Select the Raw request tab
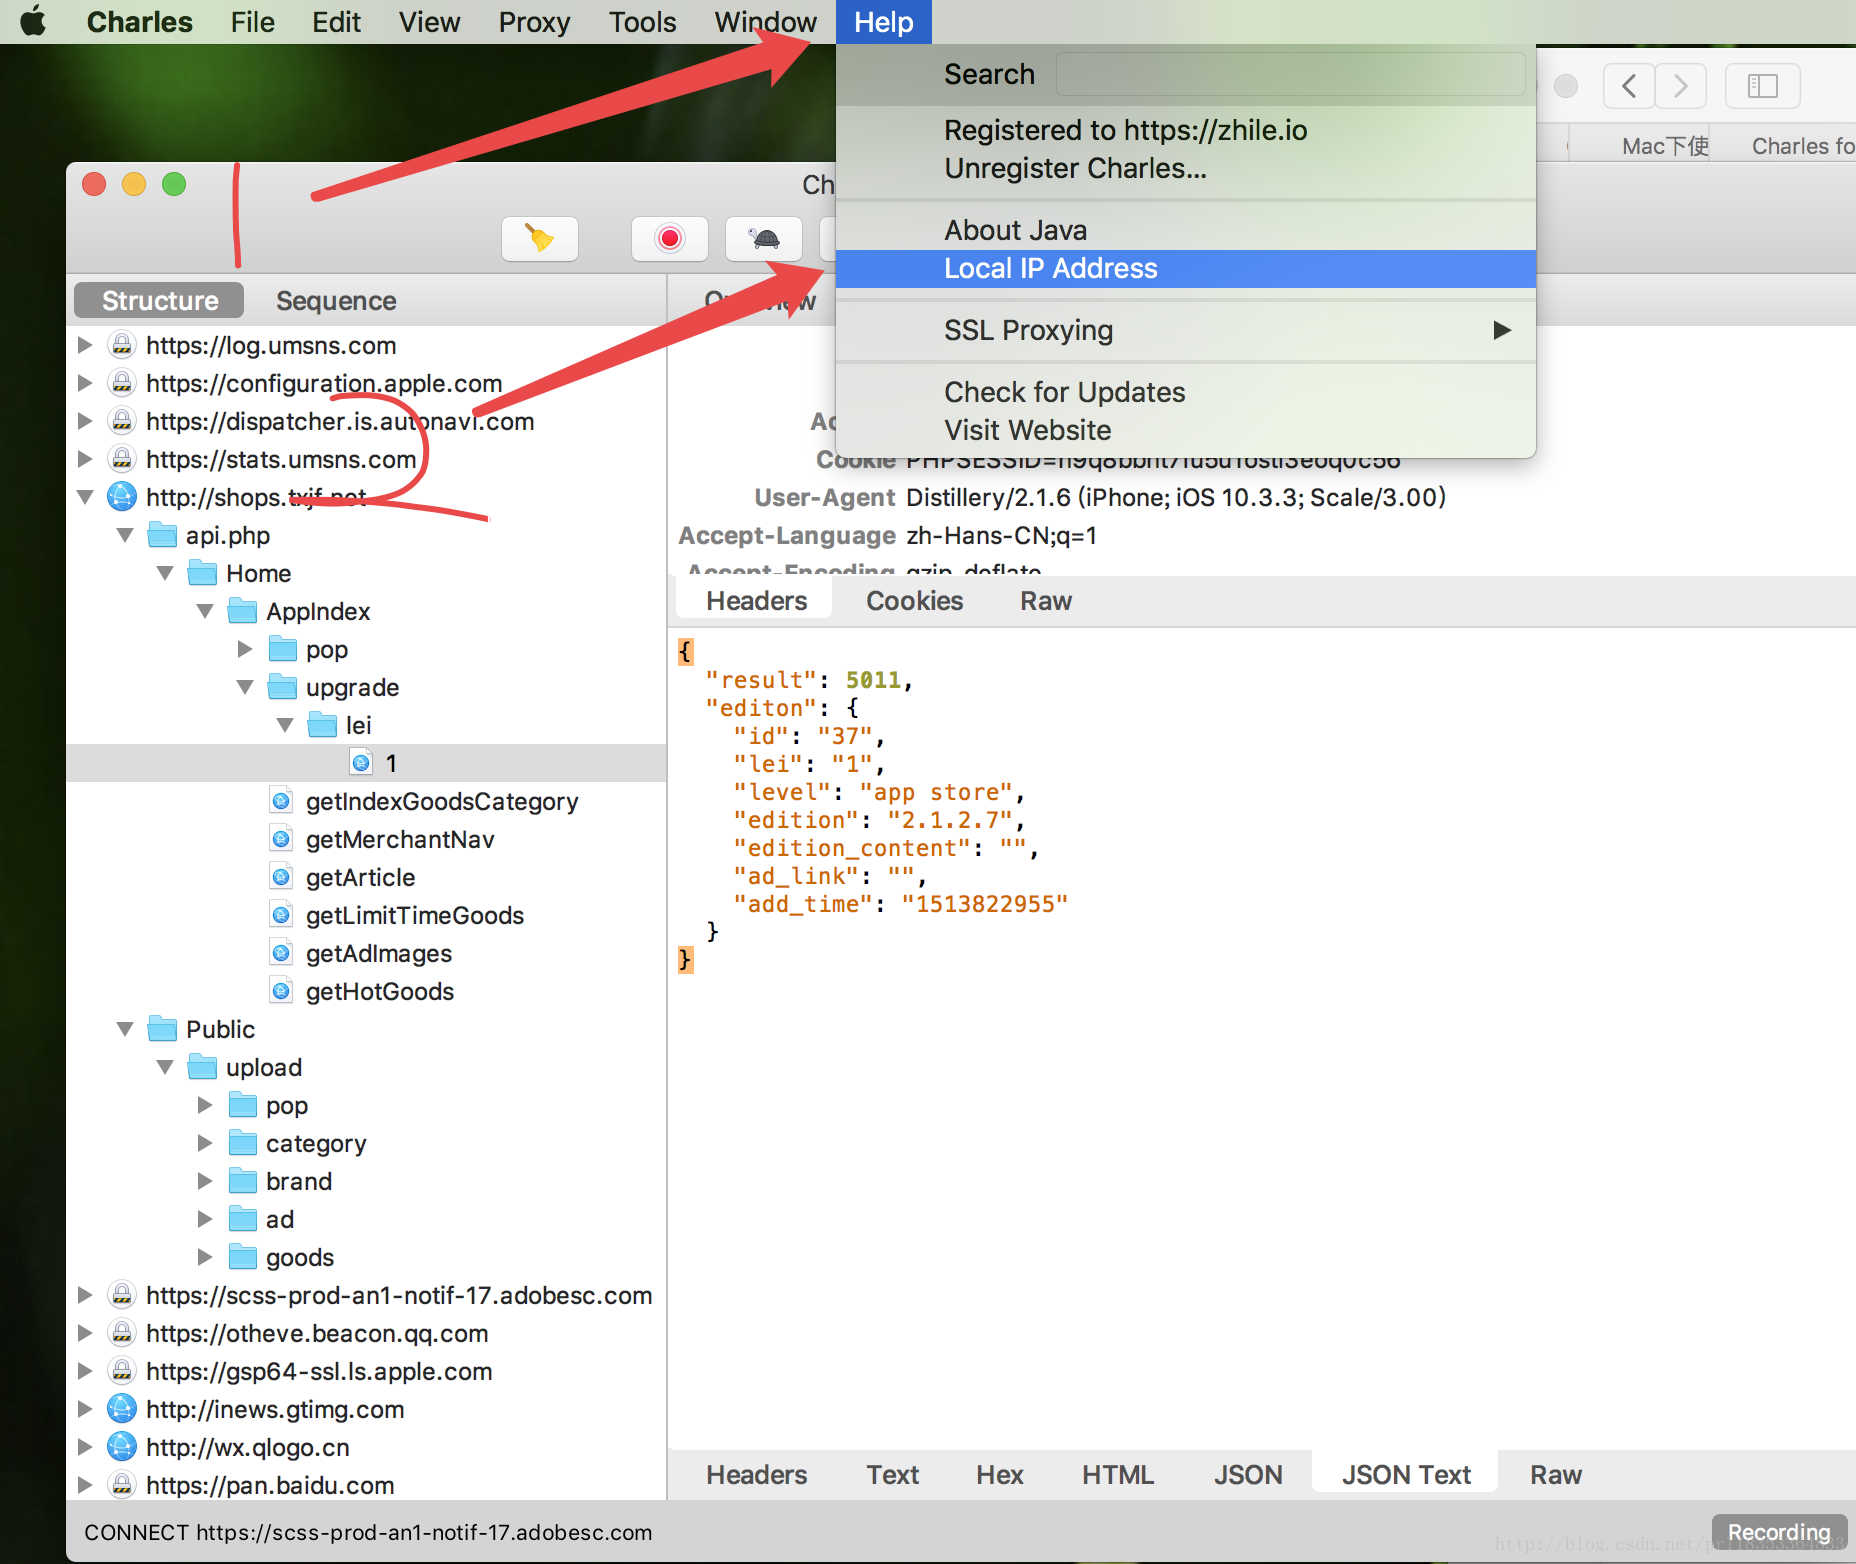 1046,601
